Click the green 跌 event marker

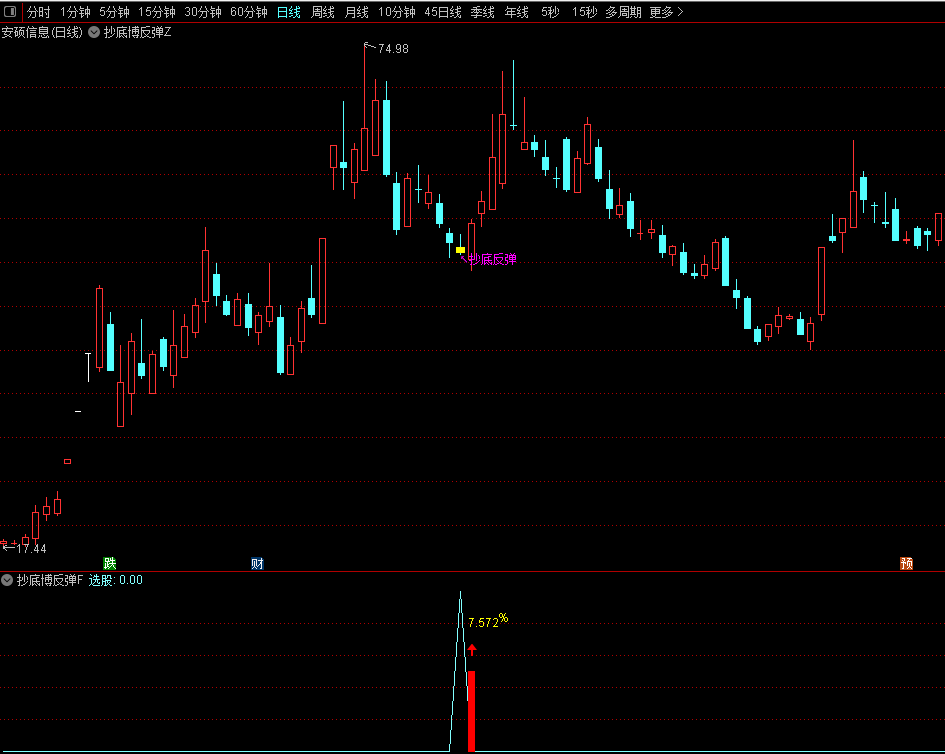coord(110,563)
